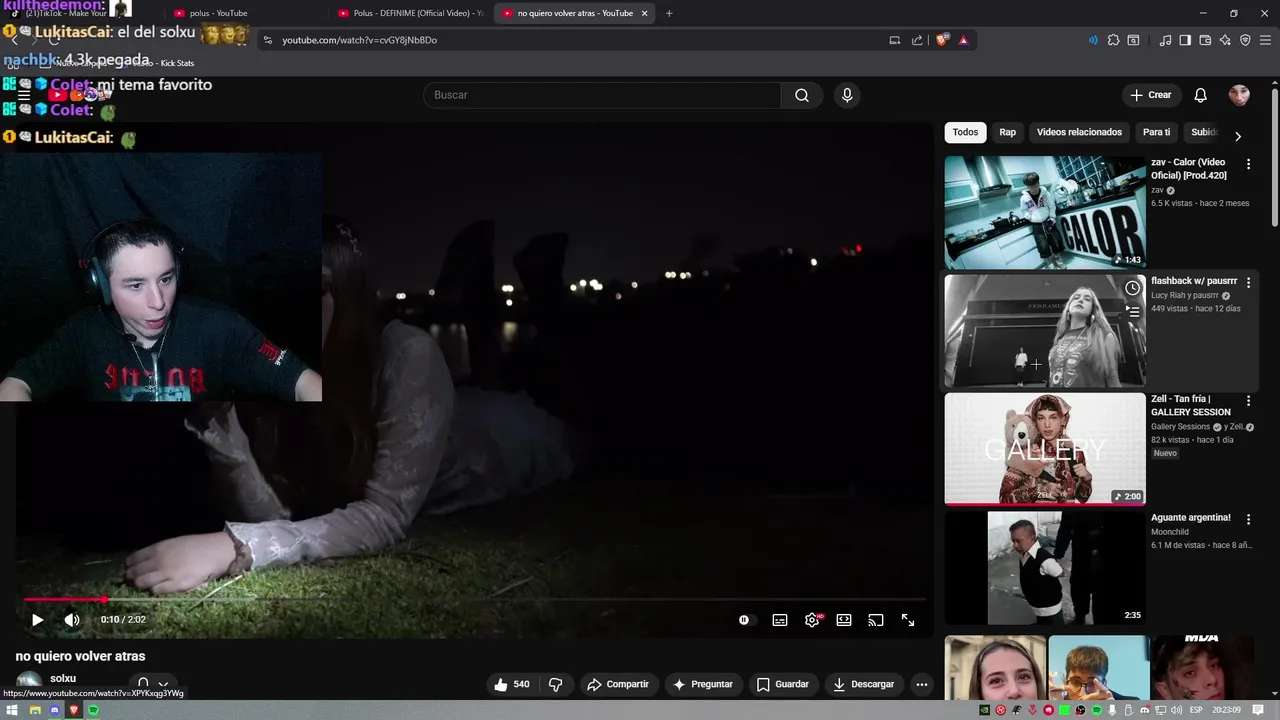Toggle the browser sidebar panel icon
Screen dimensions: 1280x720
[1185, 40]
